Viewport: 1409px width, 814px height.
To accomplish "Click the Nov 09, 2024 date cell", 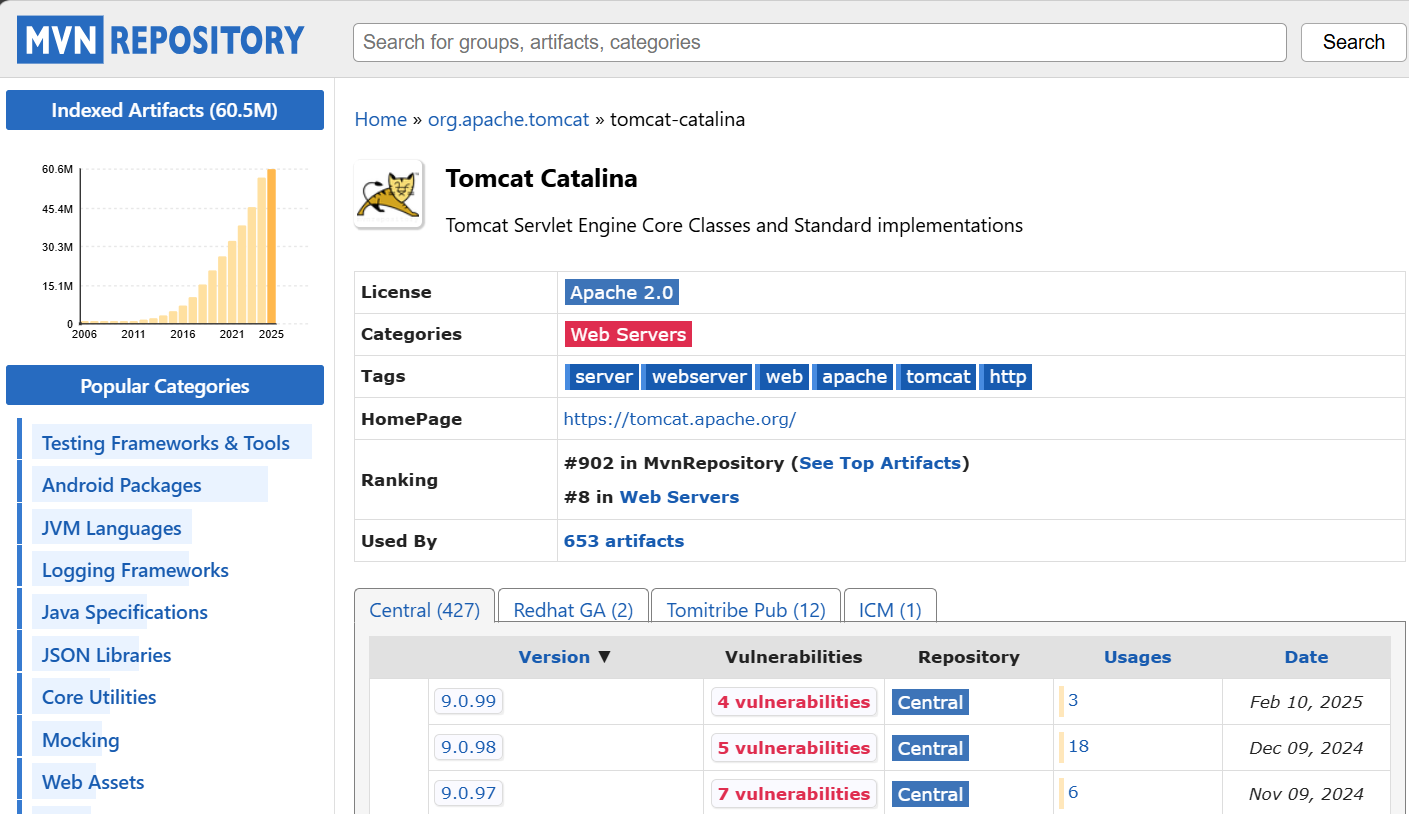I will point(1306,794).
